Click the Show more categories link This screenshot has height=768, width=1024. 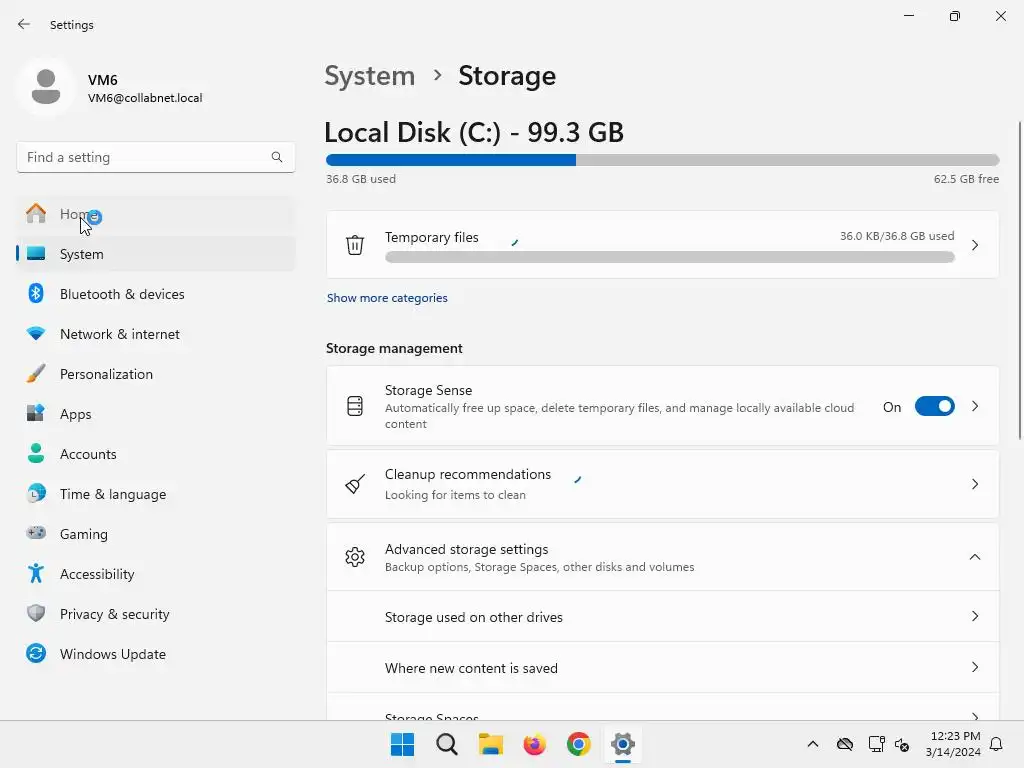pyautogui.click(x=387, y=298)
